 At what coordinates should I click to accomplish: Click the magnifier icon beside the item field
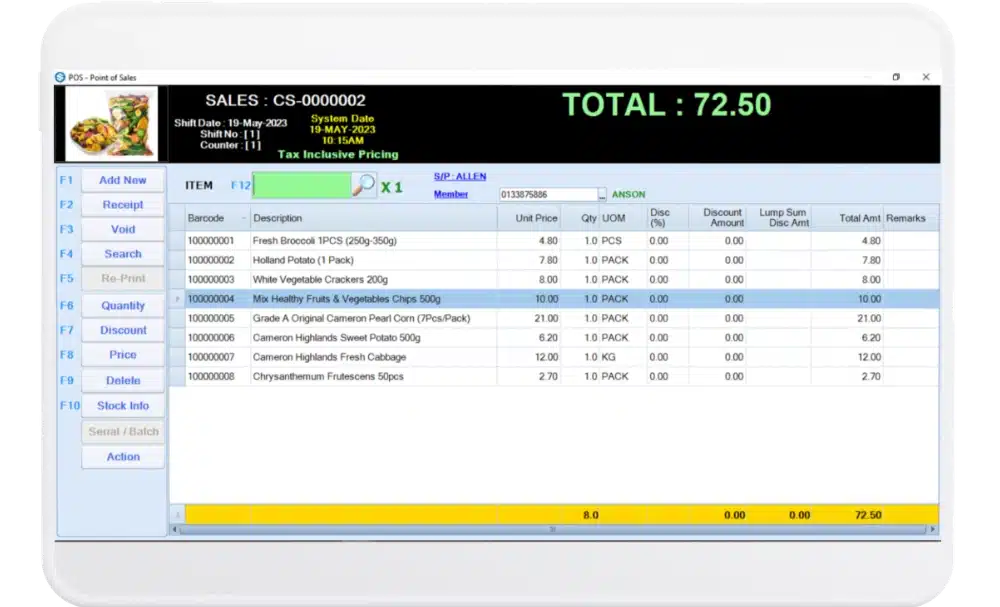coord(364,185)
